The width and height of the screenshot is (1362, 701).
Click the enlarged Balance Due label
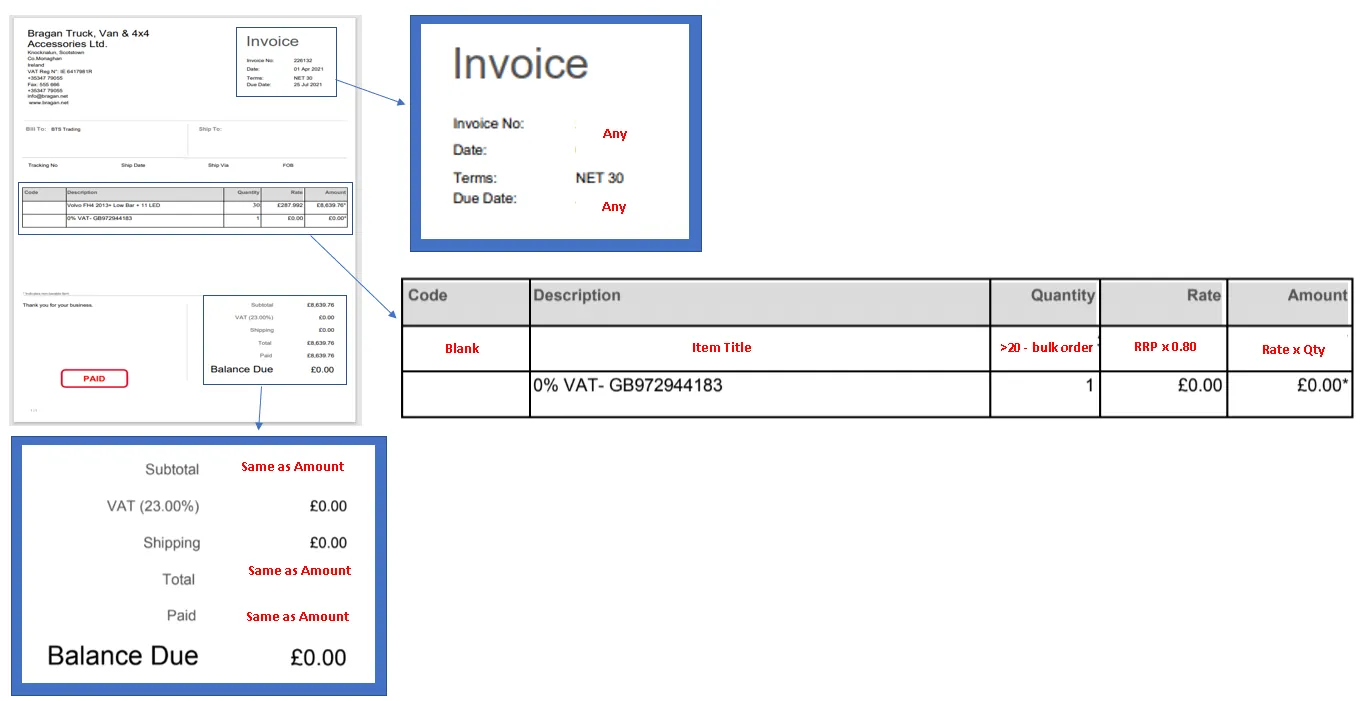pyautogui.click(x=123, y=656)
